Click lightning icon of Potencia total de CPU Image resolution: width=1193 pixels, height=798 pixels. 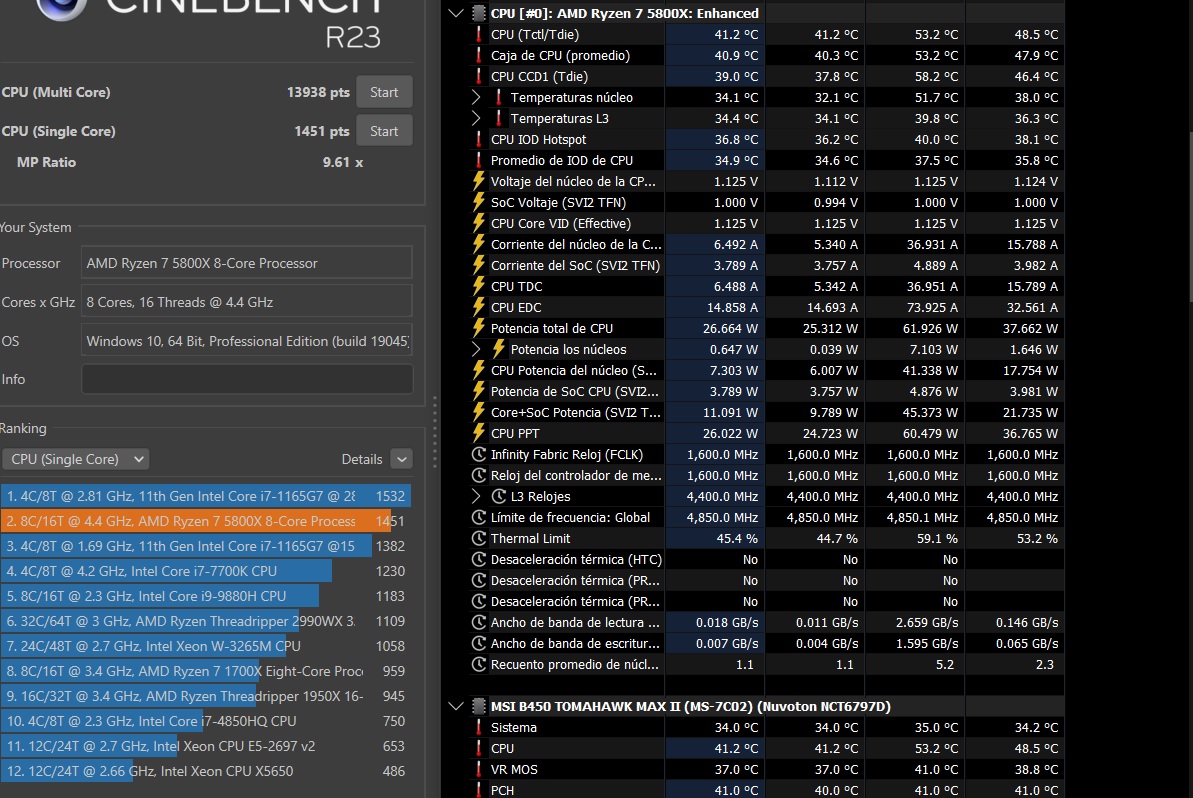tap(479, 329)
